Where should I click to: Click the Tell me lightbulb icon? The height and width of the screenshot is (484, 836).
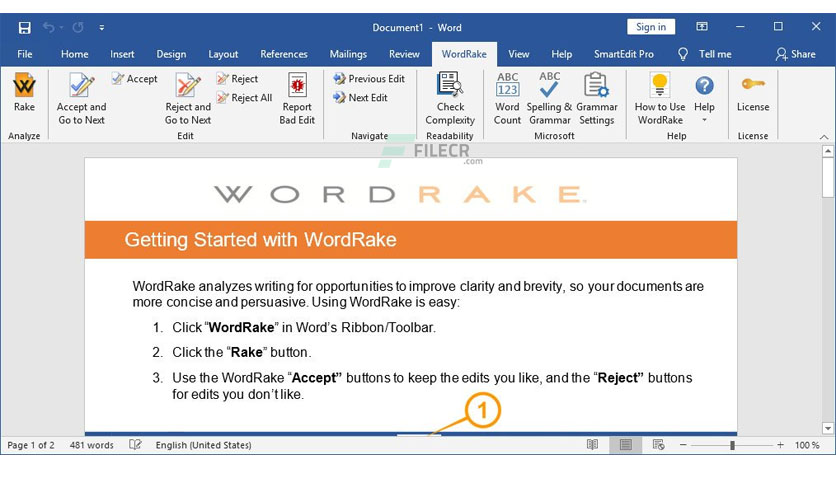coord(682,54)
